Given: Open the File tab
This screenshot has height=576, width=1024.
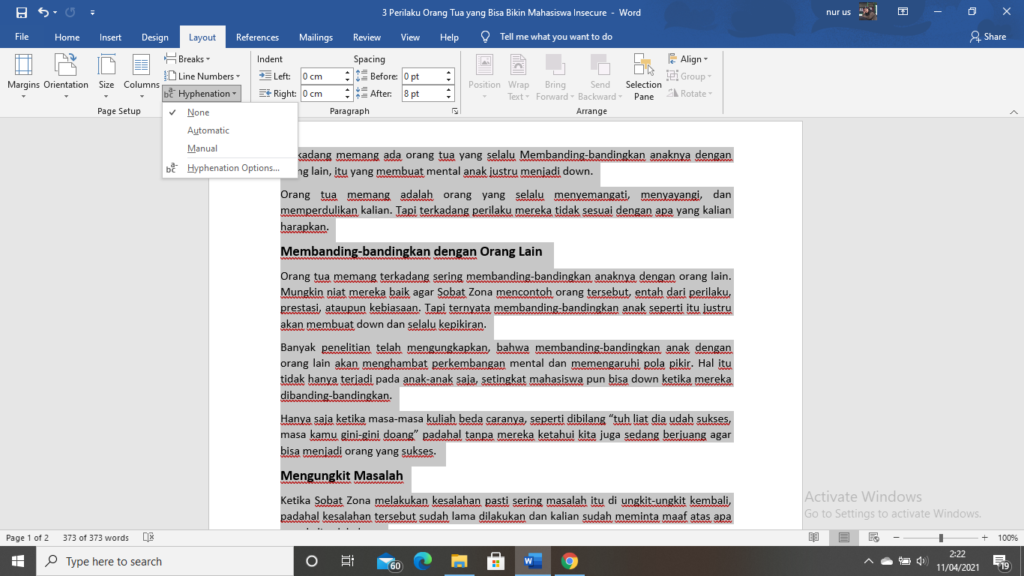Looking at the screenshot, I should (x=22, y=37).
